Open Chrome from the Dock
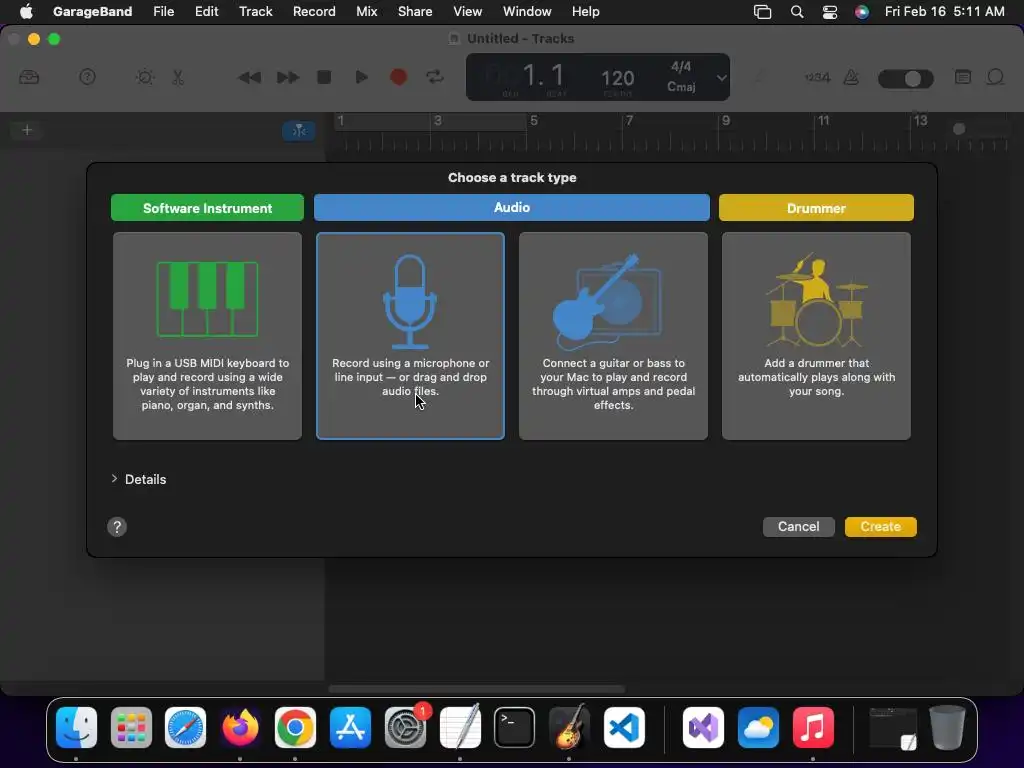The height and width of the screenshot is (768, 1024). (x=295, y=727)
